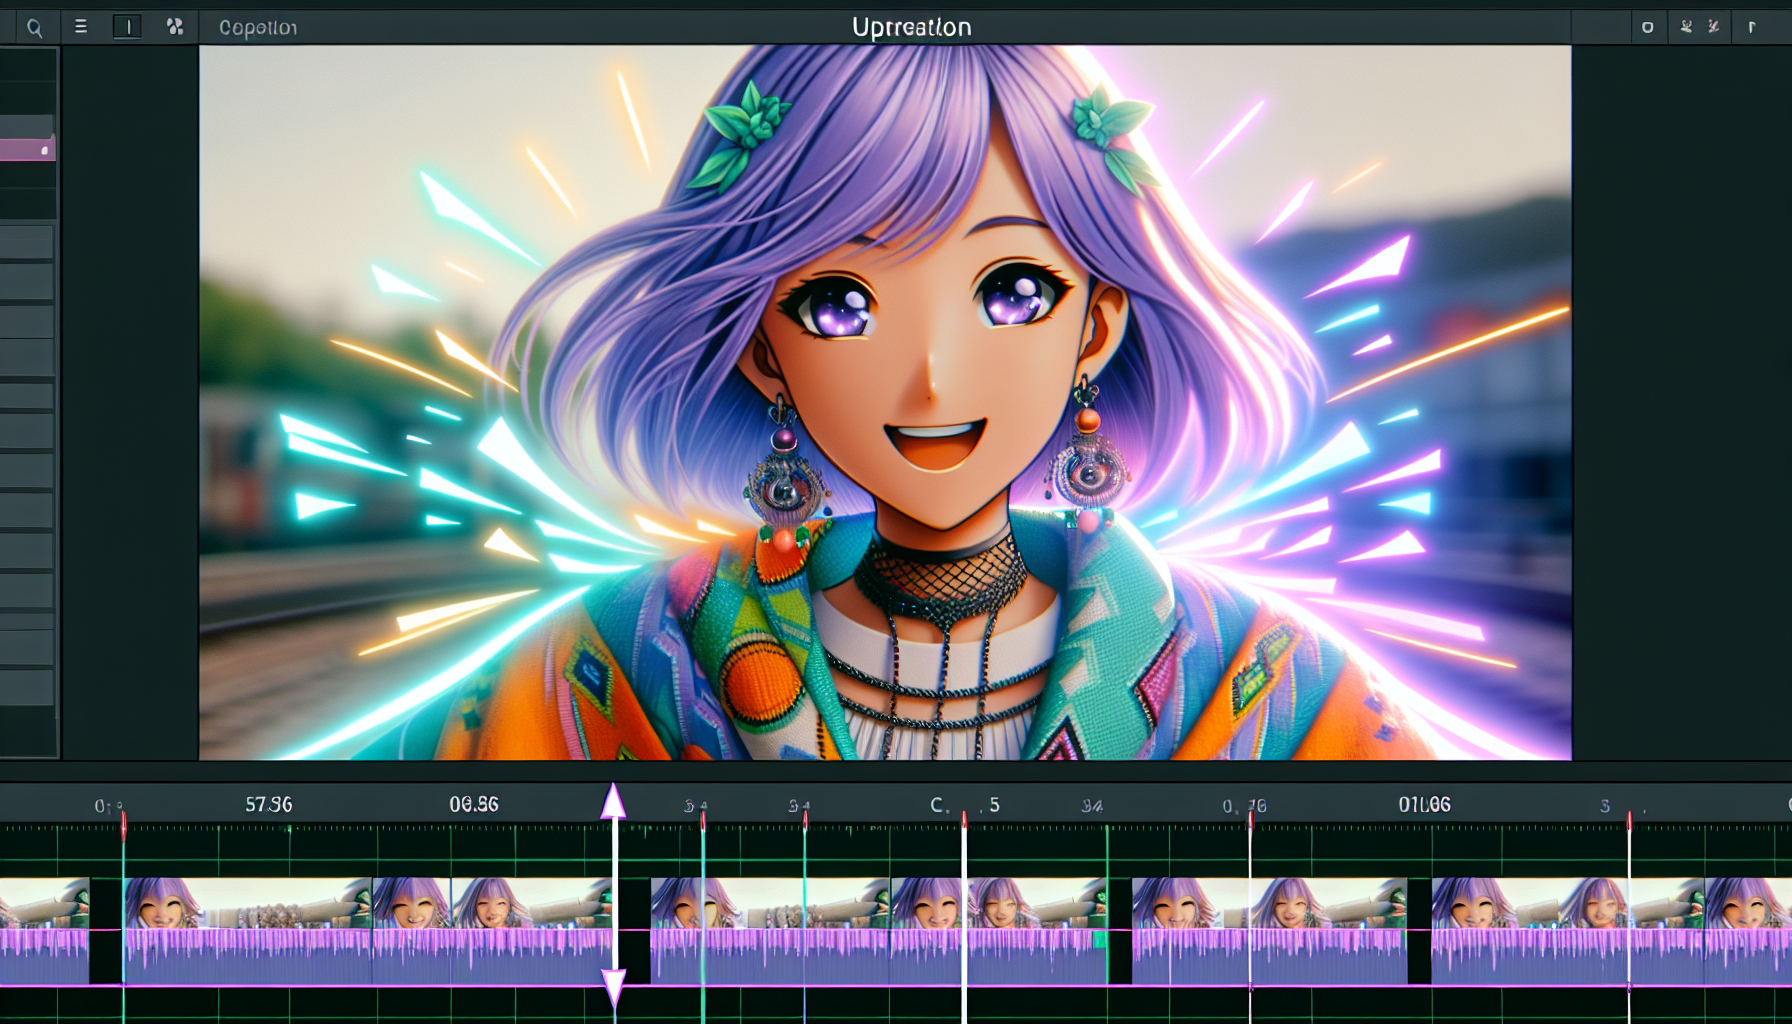Screen dimensions: 1792x1024
Task: Toggle the first panel slot in left sidebar
Action: pyautogui.click(x=28, y=240)
